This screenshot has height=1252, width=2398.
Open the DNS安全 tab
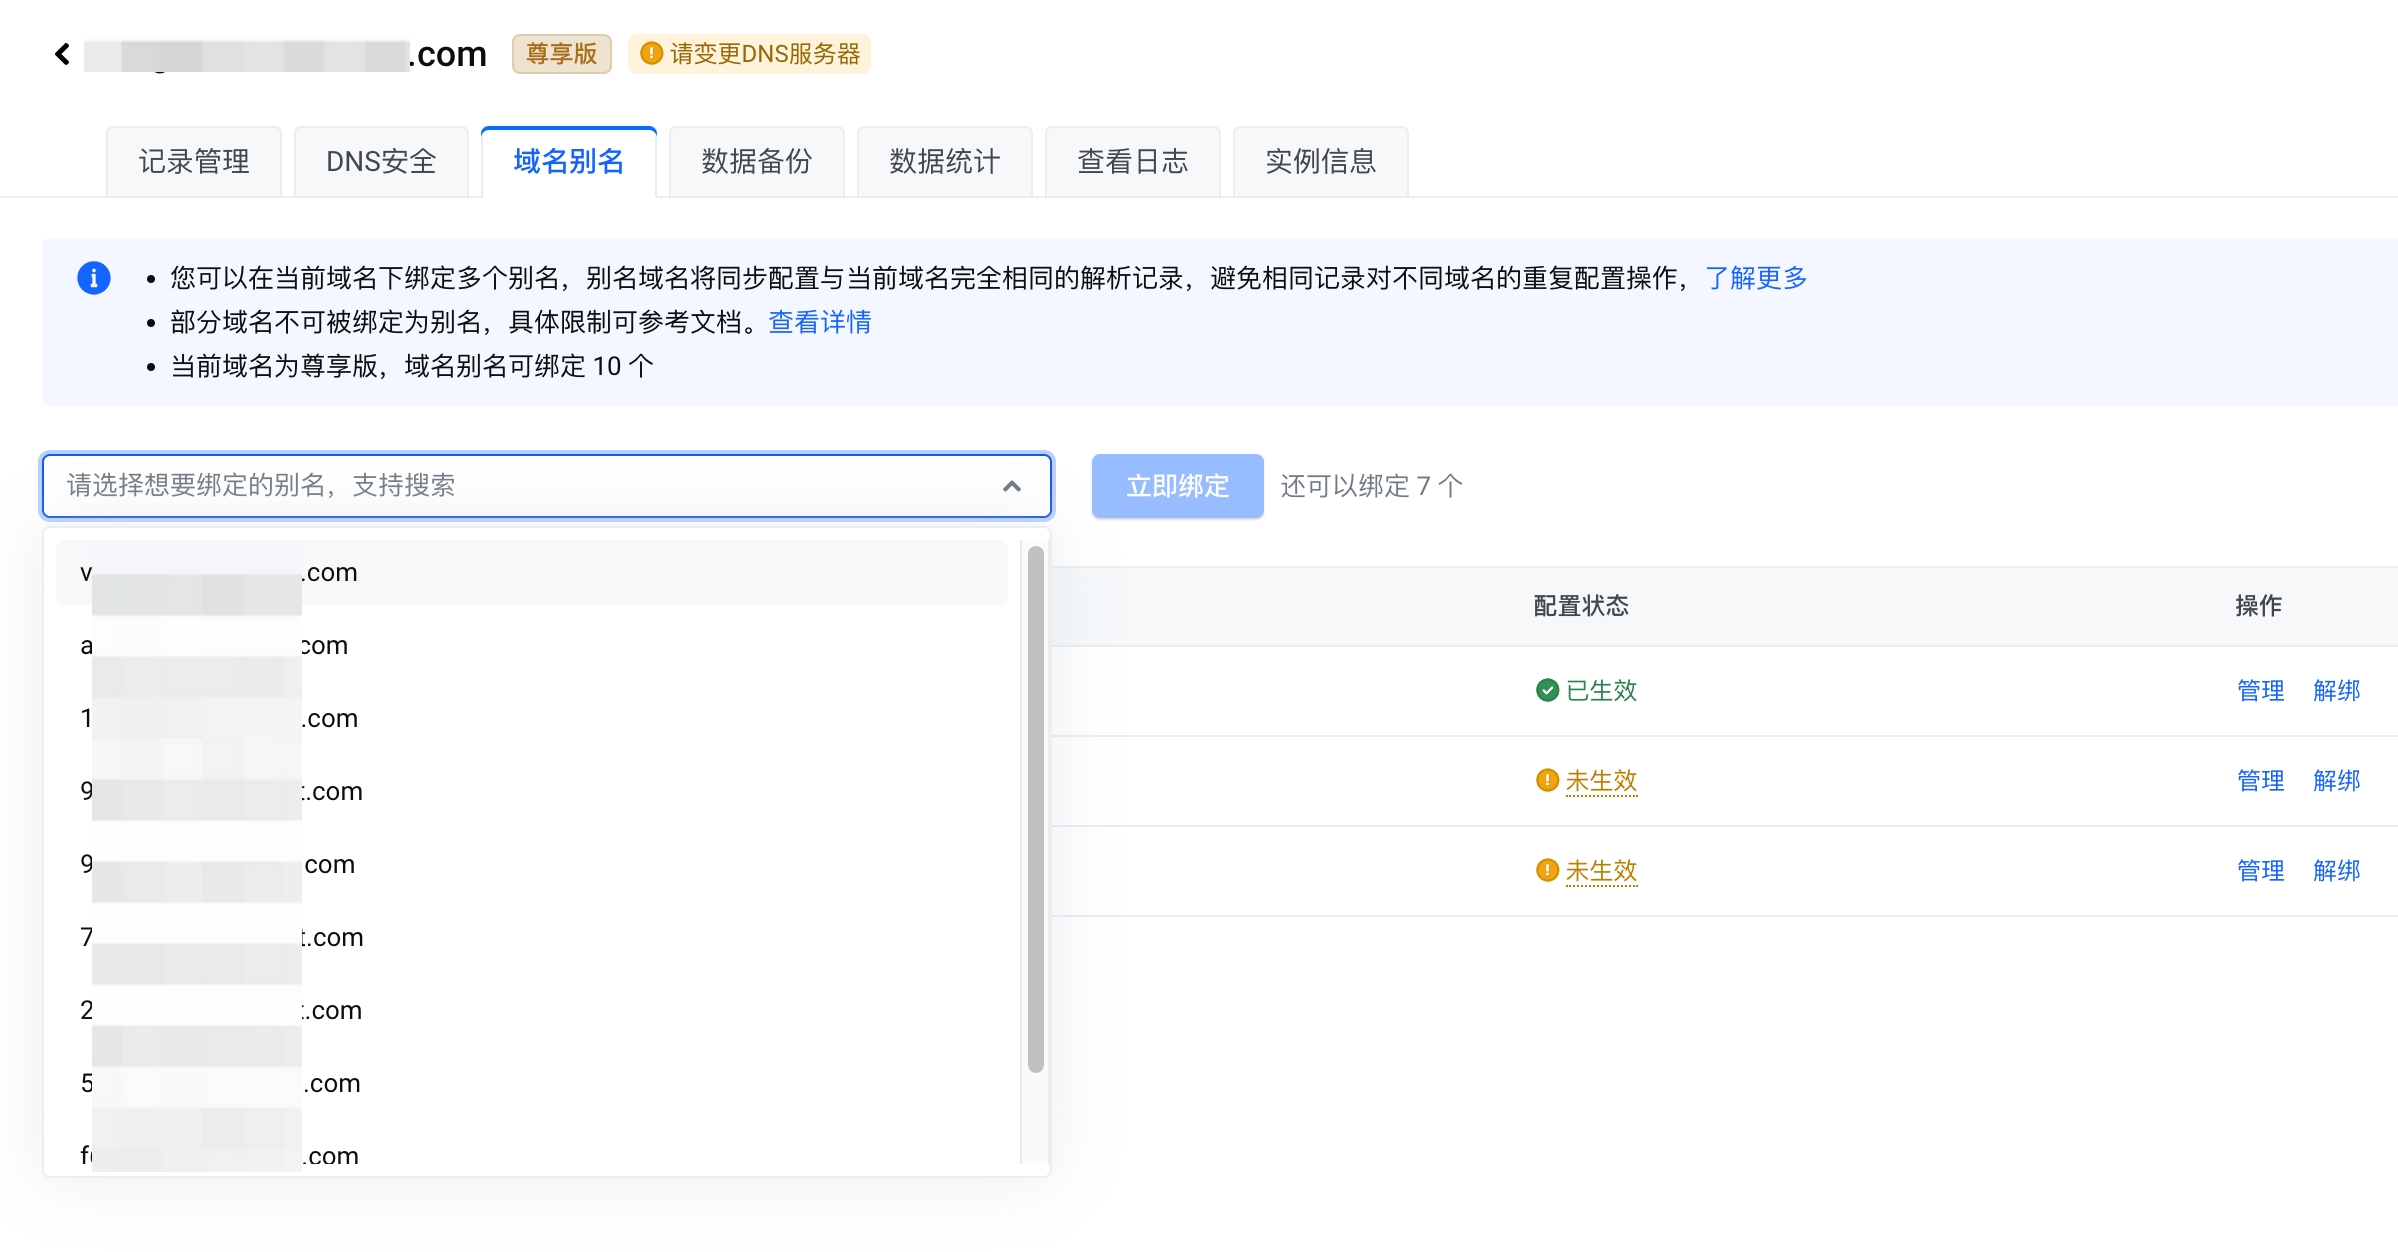point(381,162)
